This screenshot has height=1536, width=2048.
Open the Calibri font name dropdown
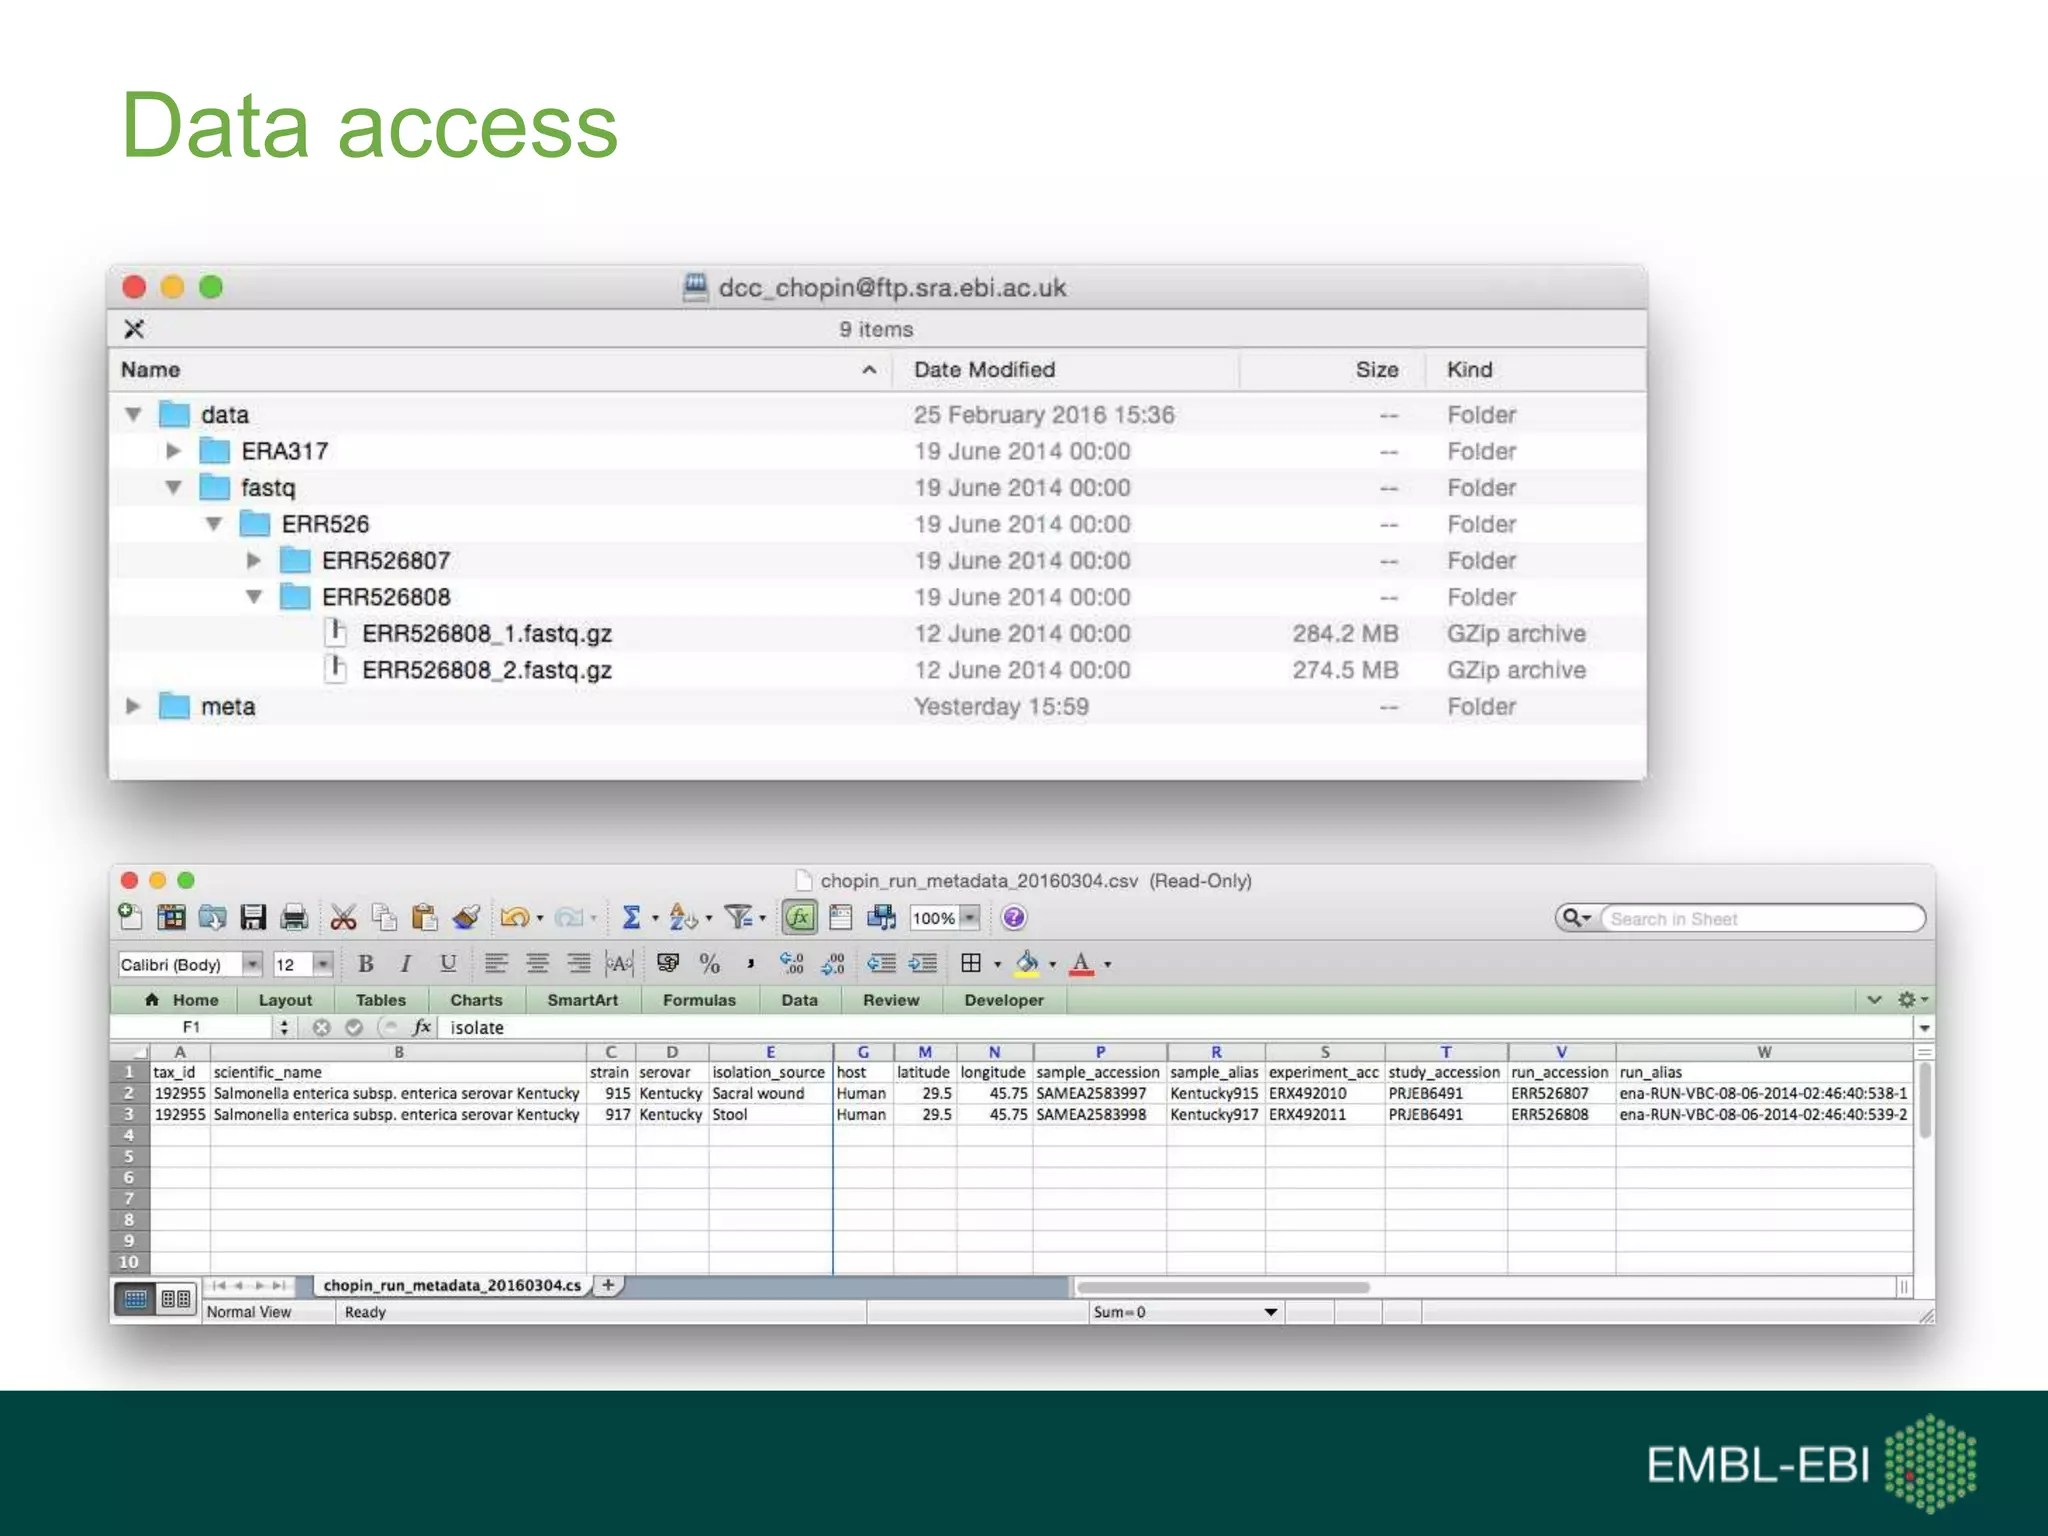pyautogui.click(x=252, y=964)
